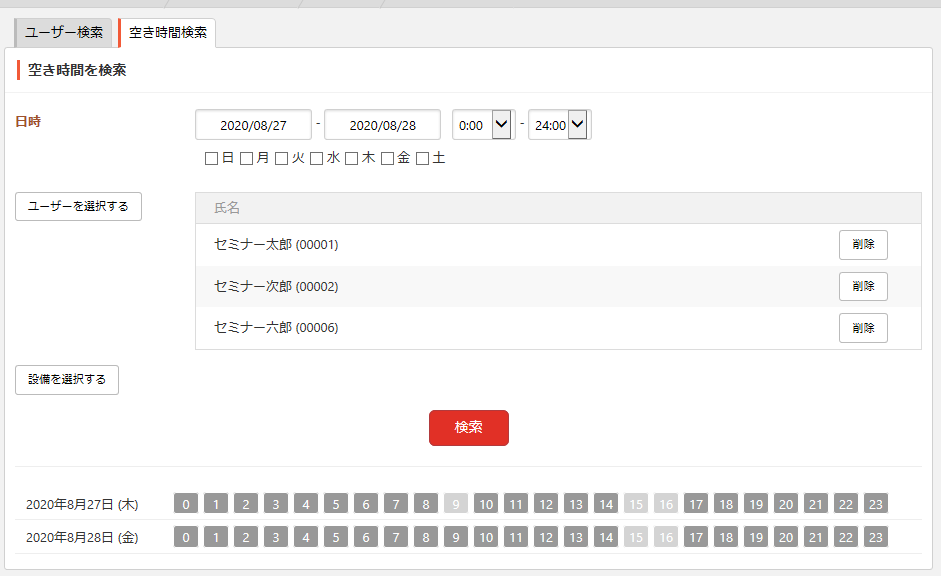The height and width of the screenshot is (576, 941).
Task: Click hour 23 slot on August 27
Action: pyautogui.click(x=876, y=504)
